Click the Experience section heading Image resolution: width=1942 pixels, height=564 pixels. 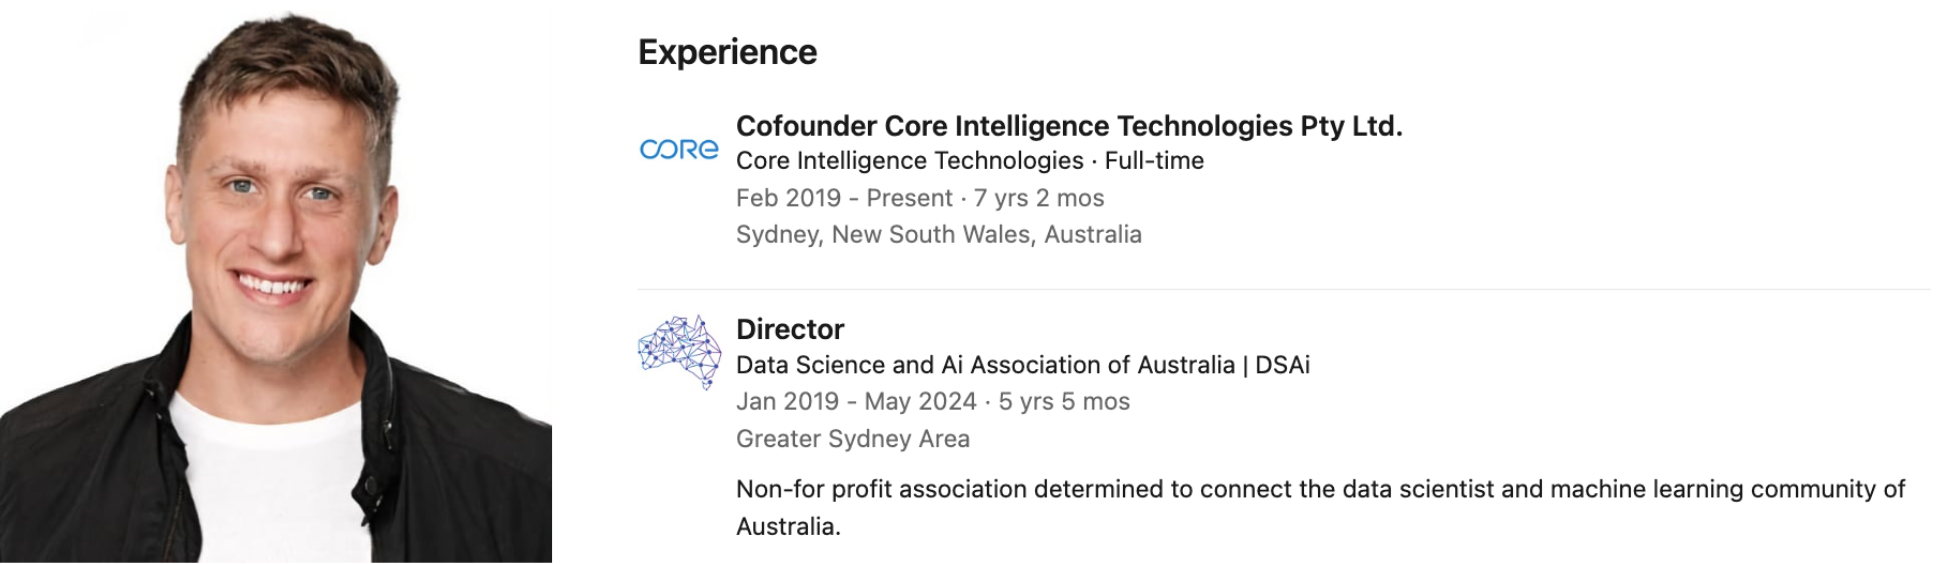point(727,52)
